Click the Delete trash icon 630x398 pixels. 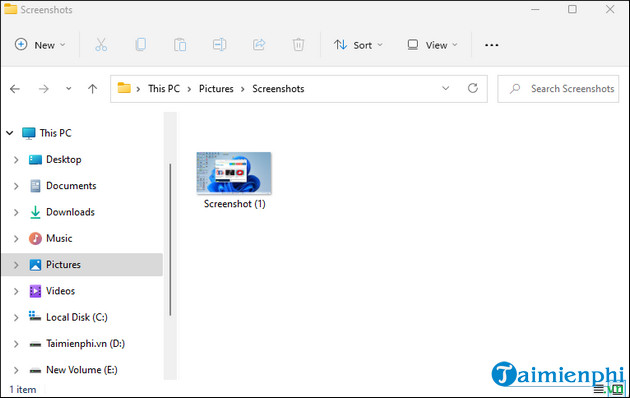pyautogui.click(x=298, y=45)
